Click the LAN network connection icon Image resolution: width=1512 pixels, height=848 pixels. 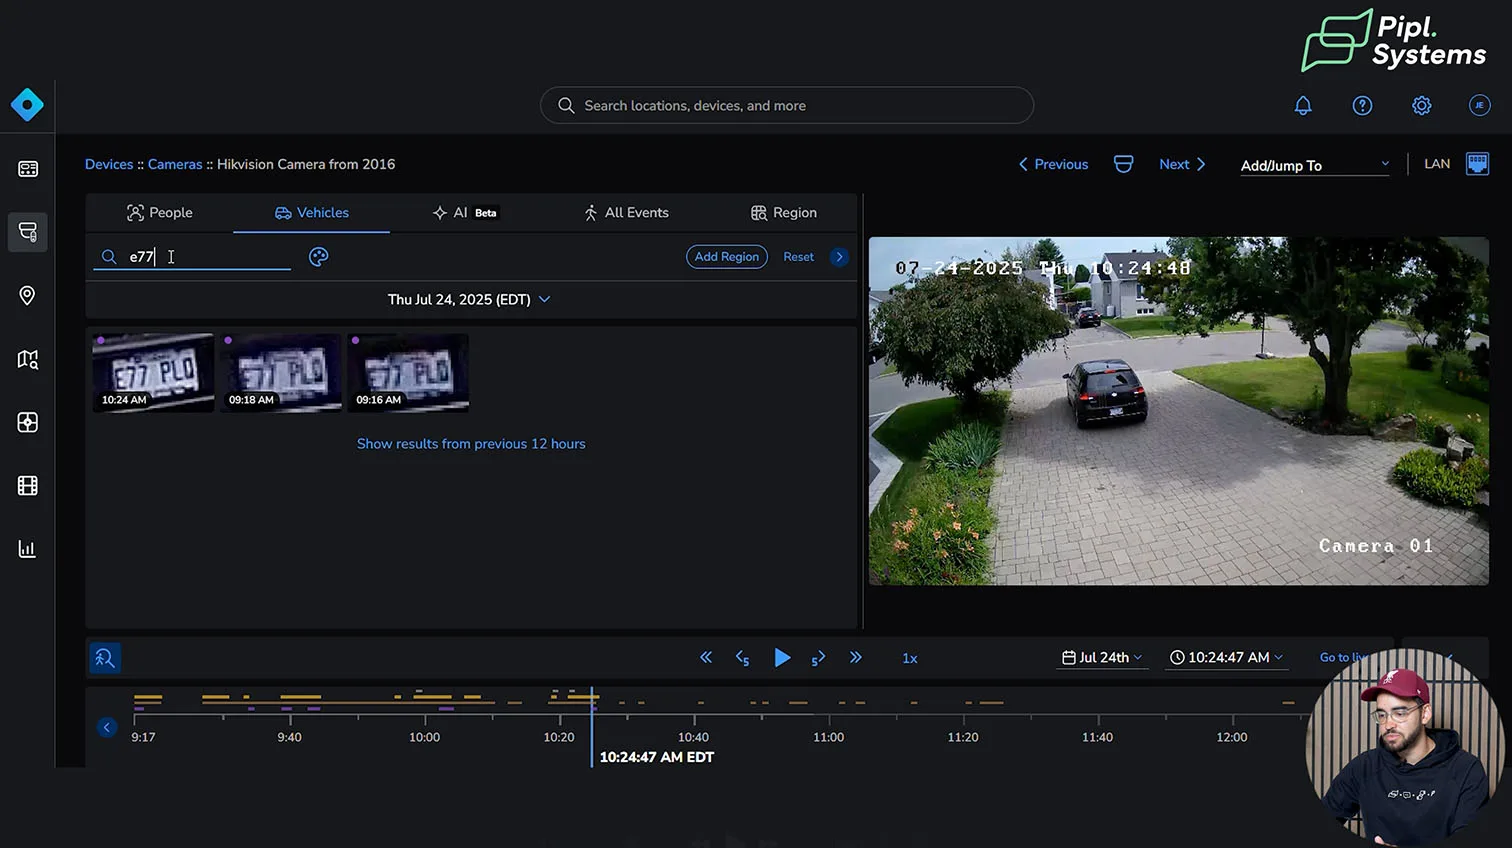click(1477, 164)
